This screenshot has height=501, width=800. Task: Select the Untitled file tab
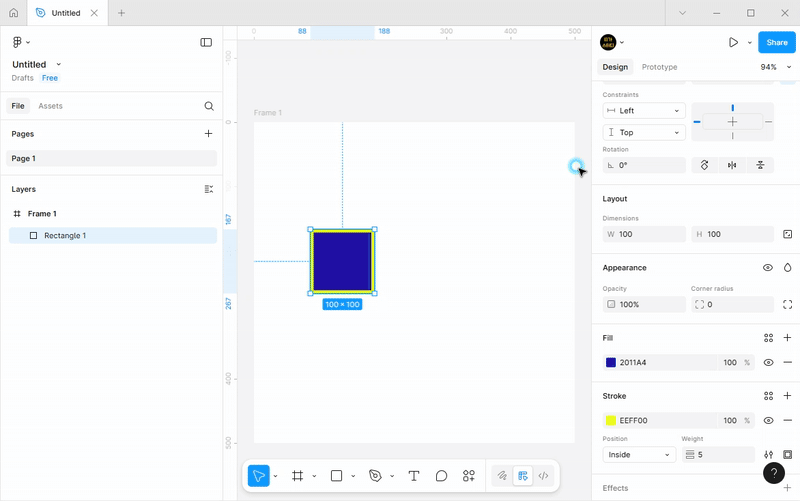point(66,13)
